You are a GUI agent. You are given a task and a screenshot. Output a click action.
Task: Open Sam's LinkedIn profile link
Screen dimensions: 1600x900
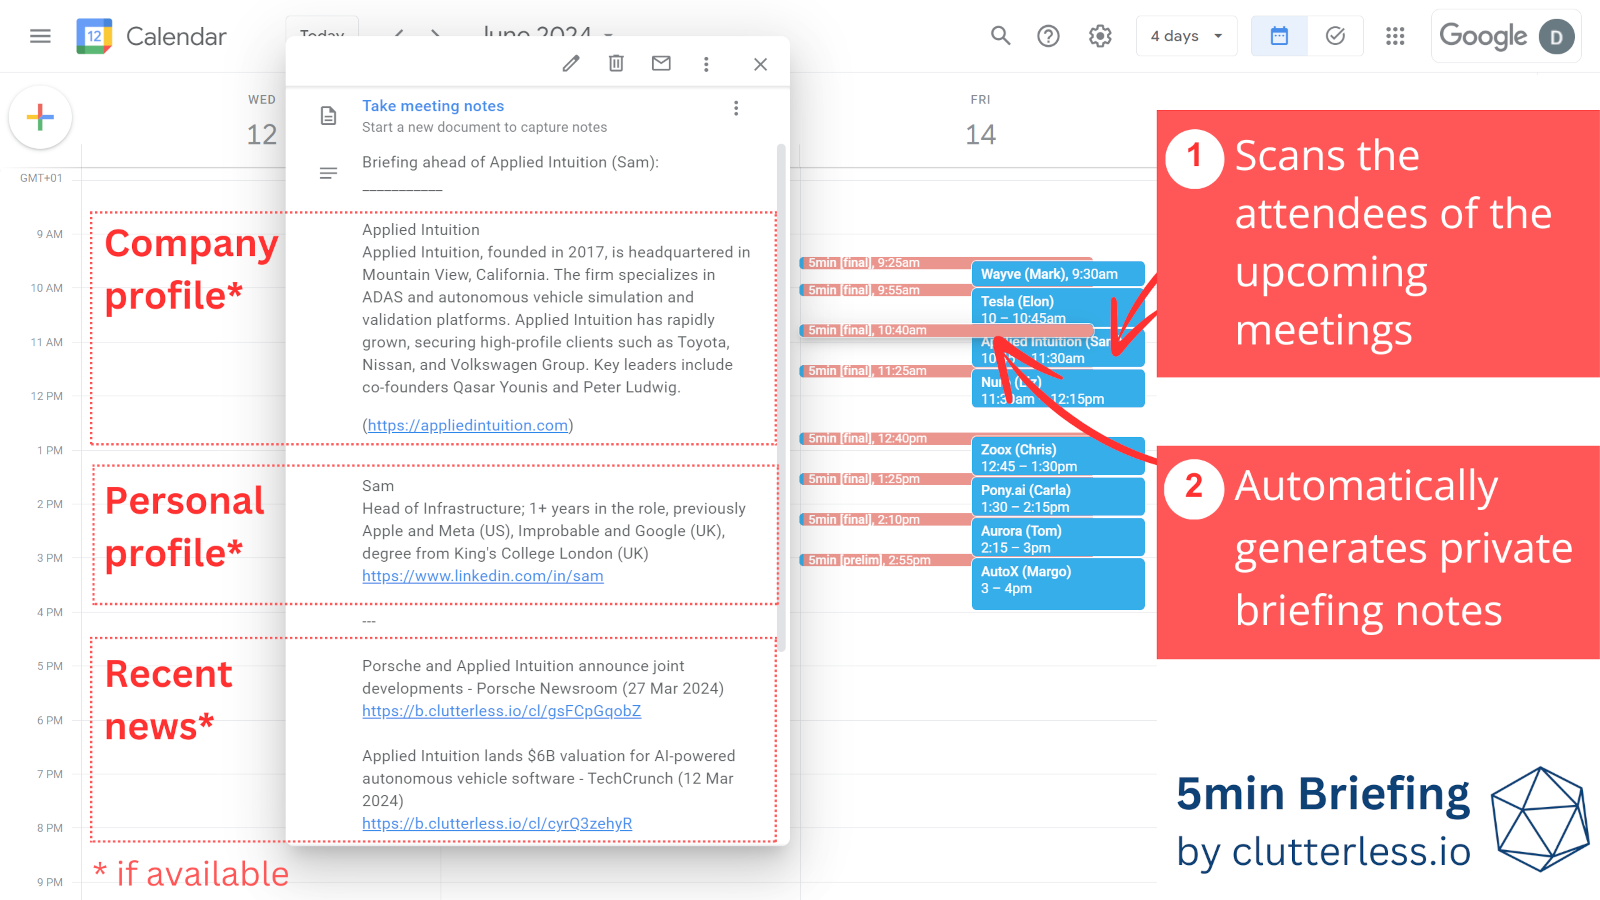point(483,576)
